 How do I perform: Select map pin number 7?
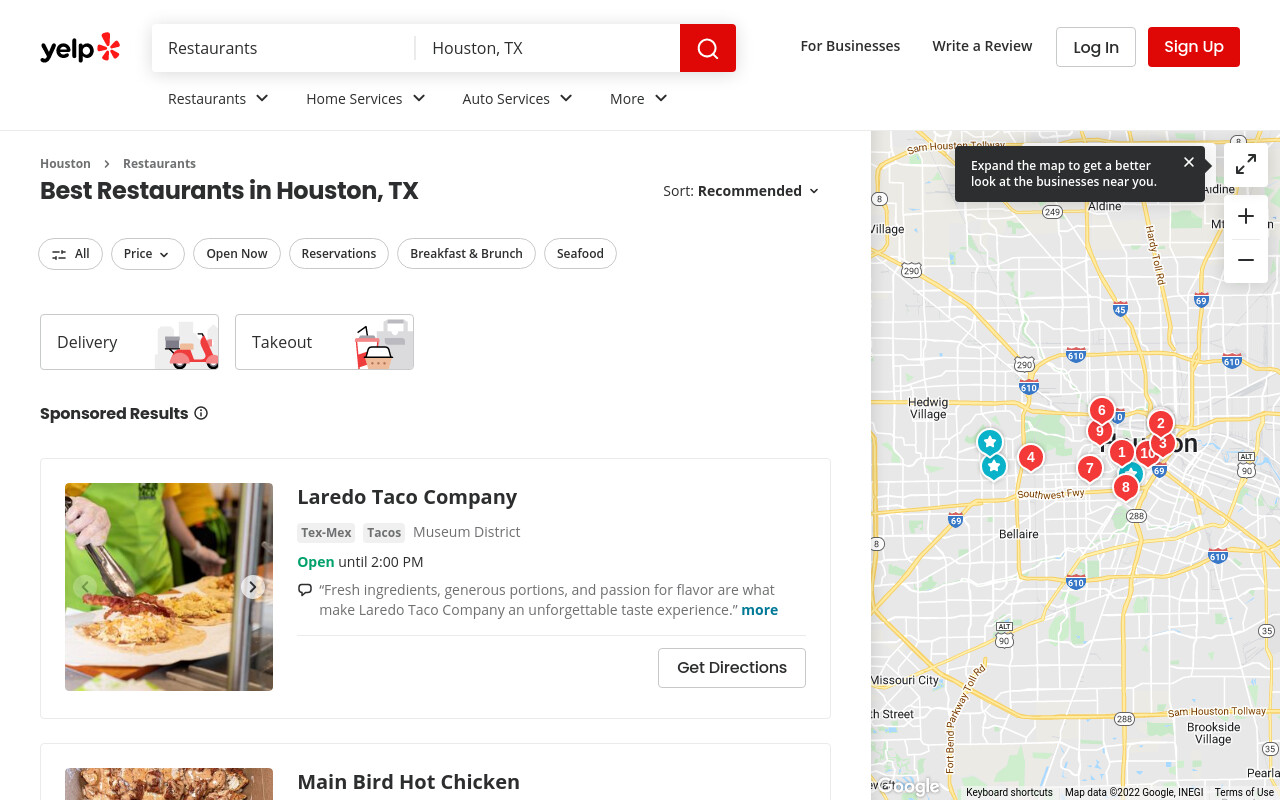click(1090, 468)
